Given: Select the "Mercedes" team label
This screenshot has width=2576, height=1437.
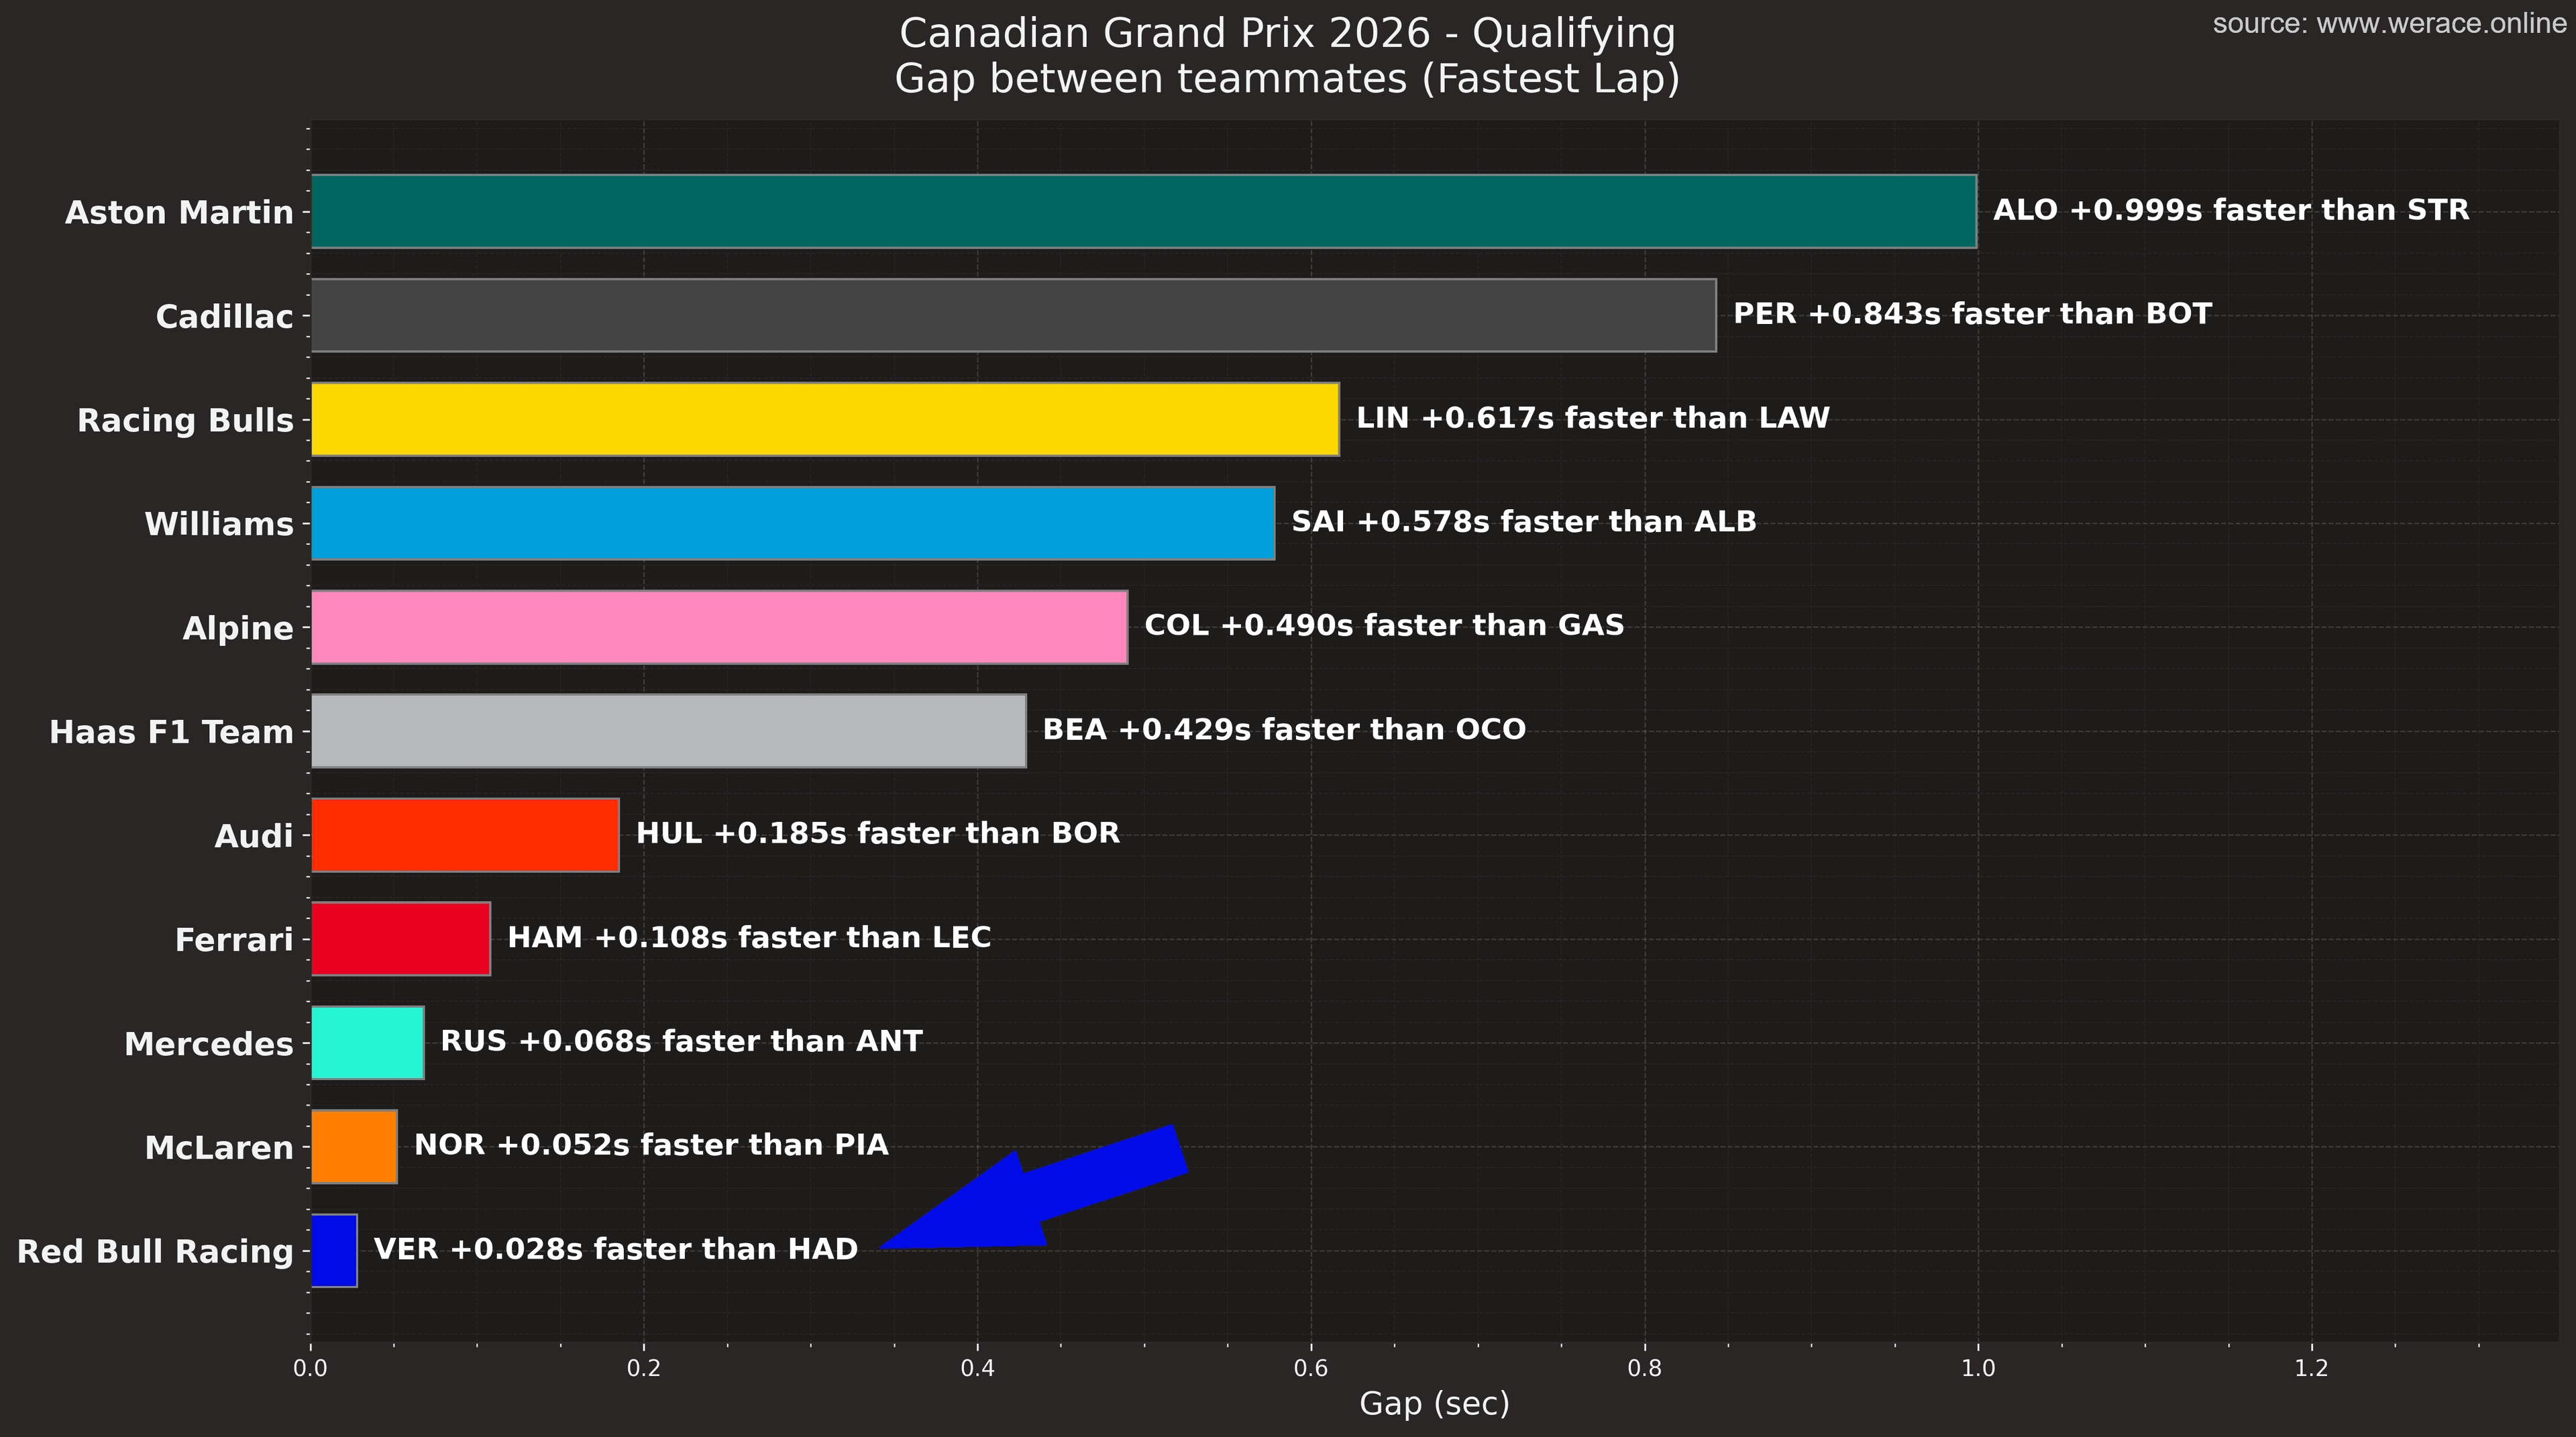Looking at the screenshot, I should [x=209, y=1044].
